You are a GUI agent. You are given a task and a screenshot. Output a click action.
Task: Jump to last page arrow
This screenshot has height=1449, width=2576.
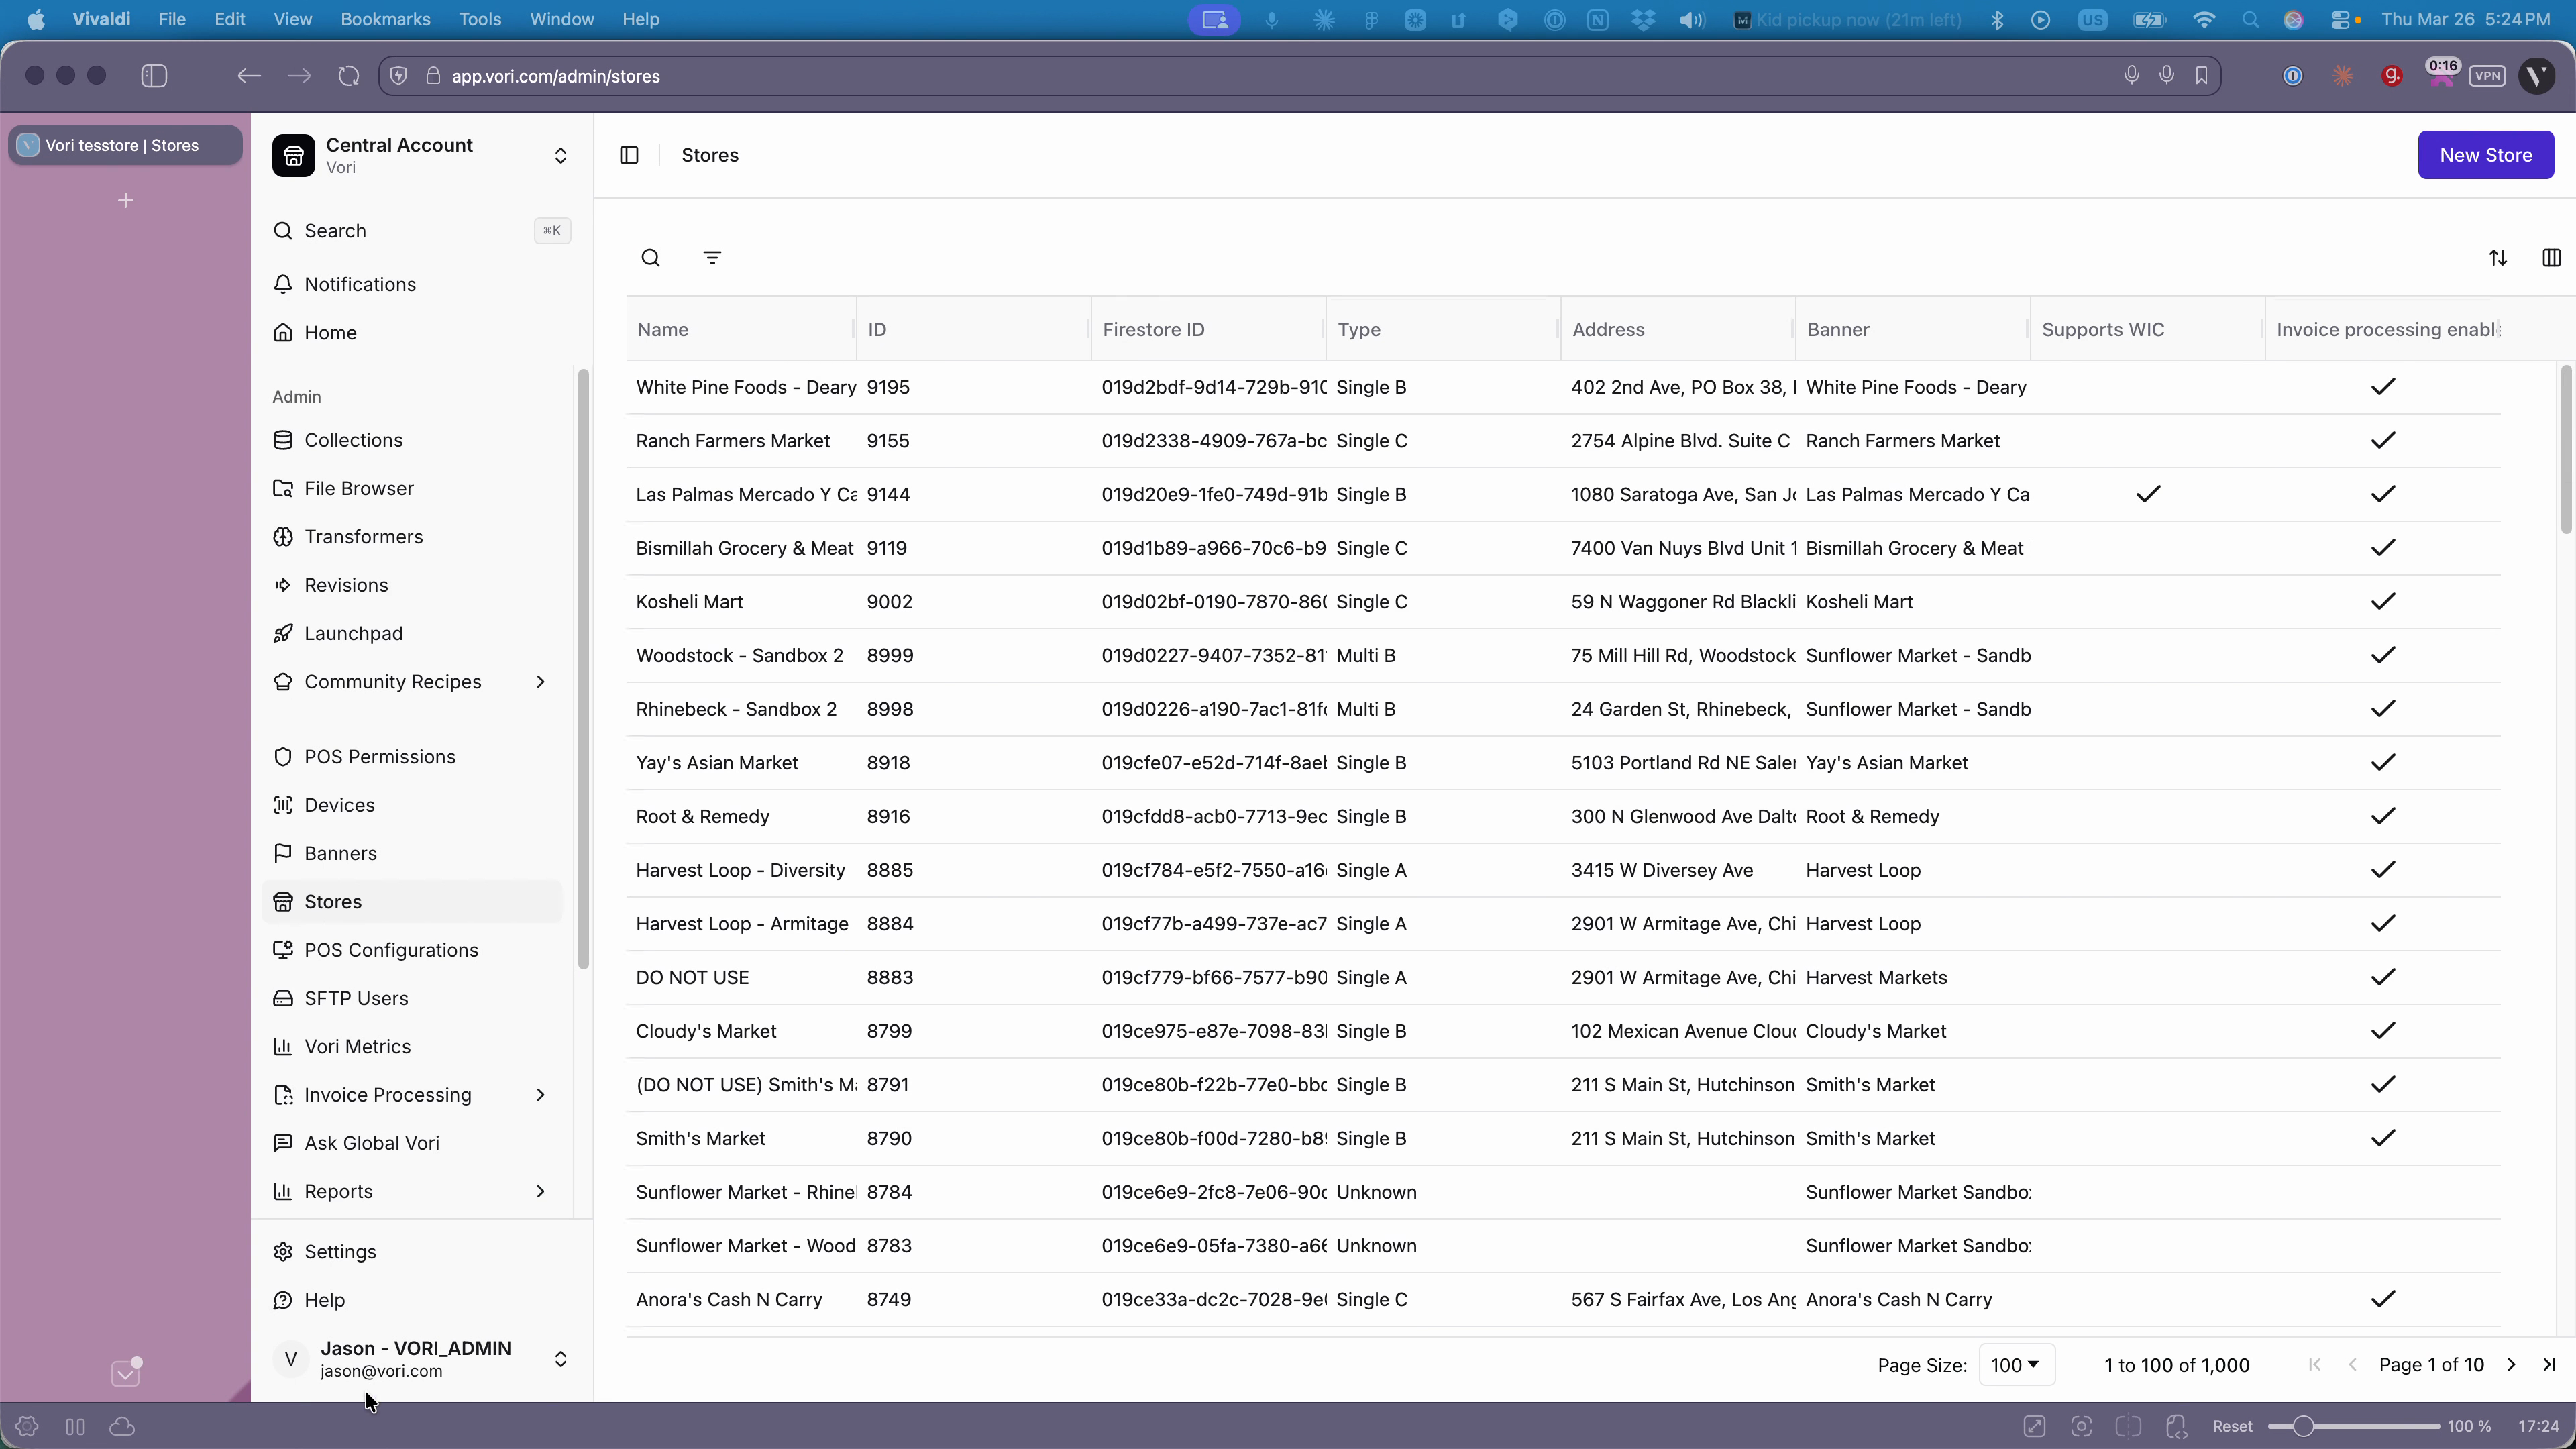point(2549,1365)
